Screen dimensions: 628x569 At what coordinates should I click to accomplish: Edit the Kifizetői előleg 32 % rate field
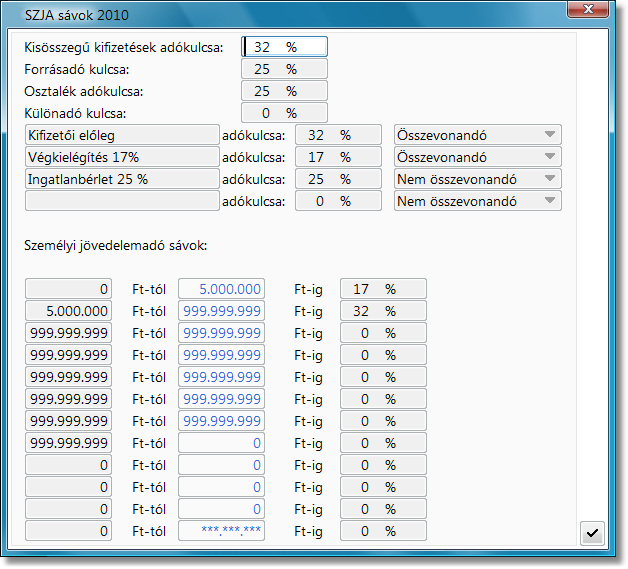[338, 135]
